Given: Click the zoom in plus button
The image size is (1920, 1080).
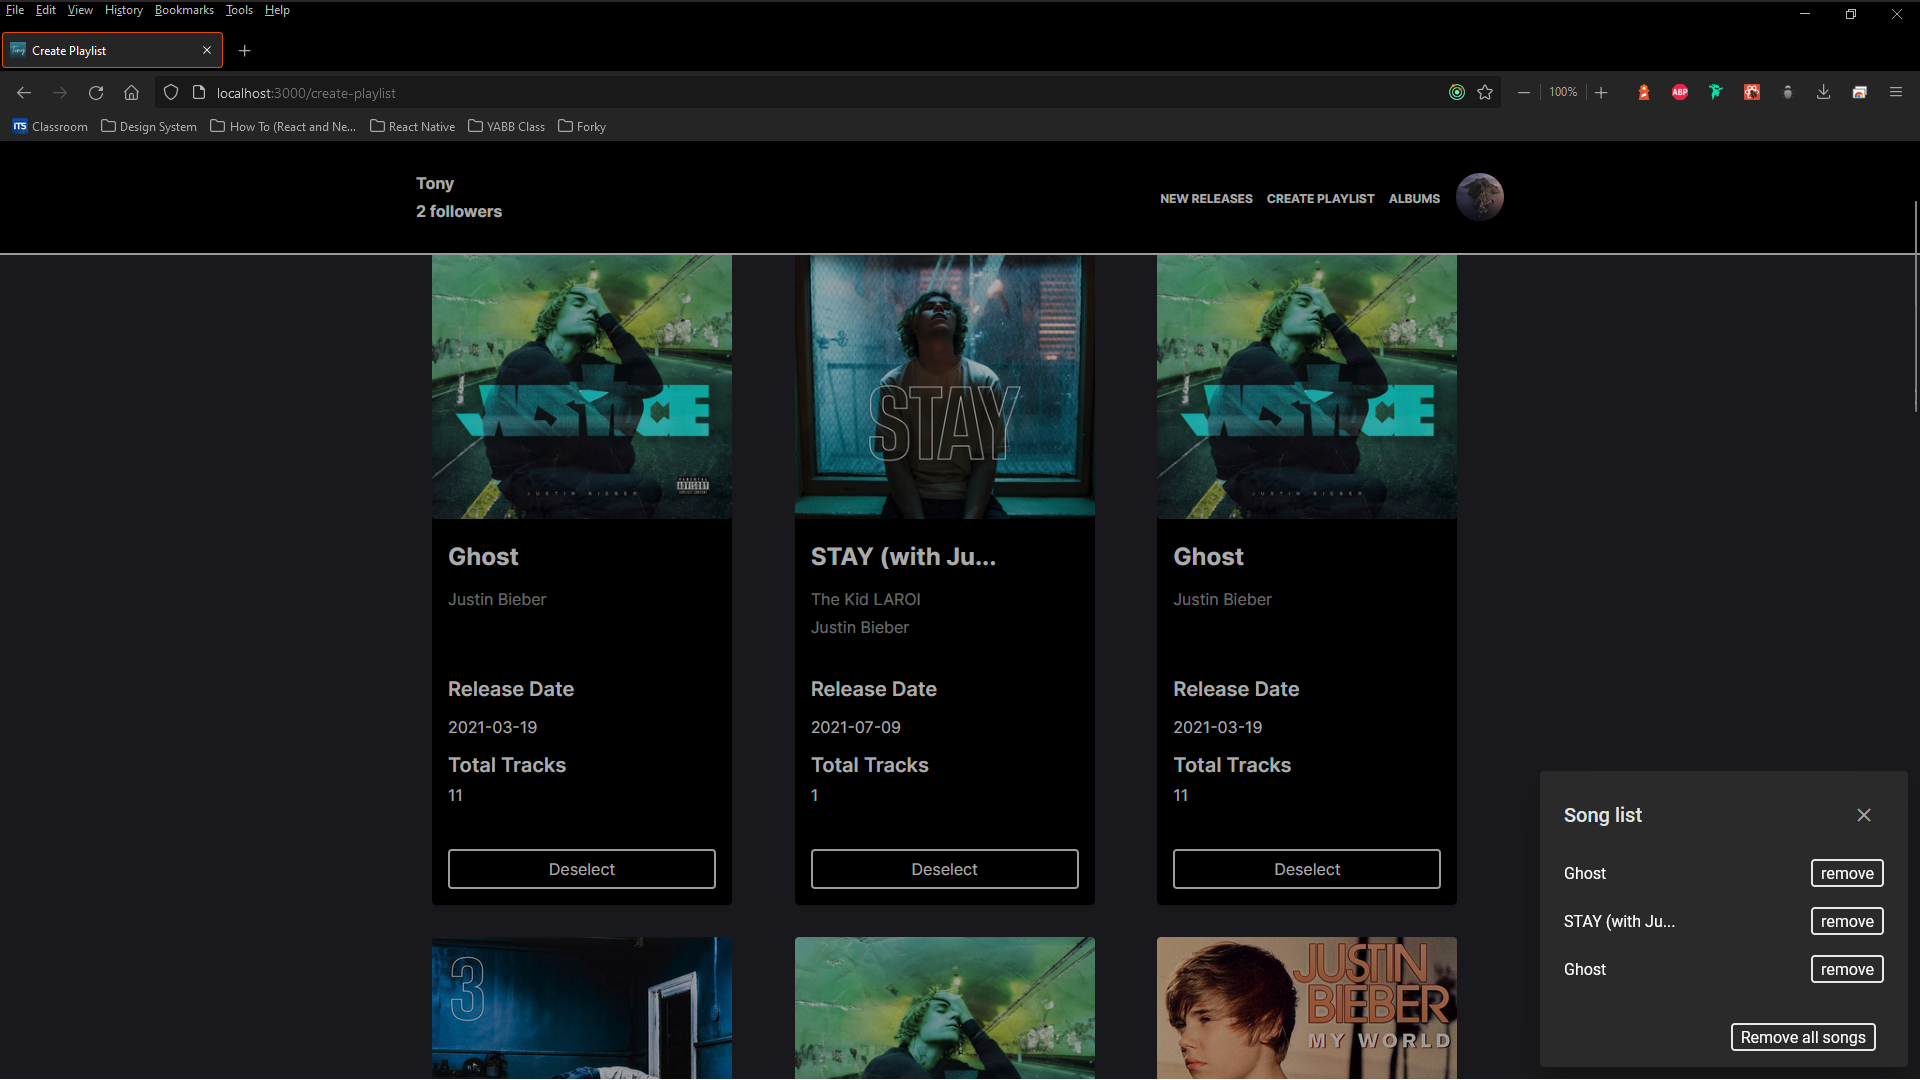Looking at the screenshot, I should pos(1601,92).
